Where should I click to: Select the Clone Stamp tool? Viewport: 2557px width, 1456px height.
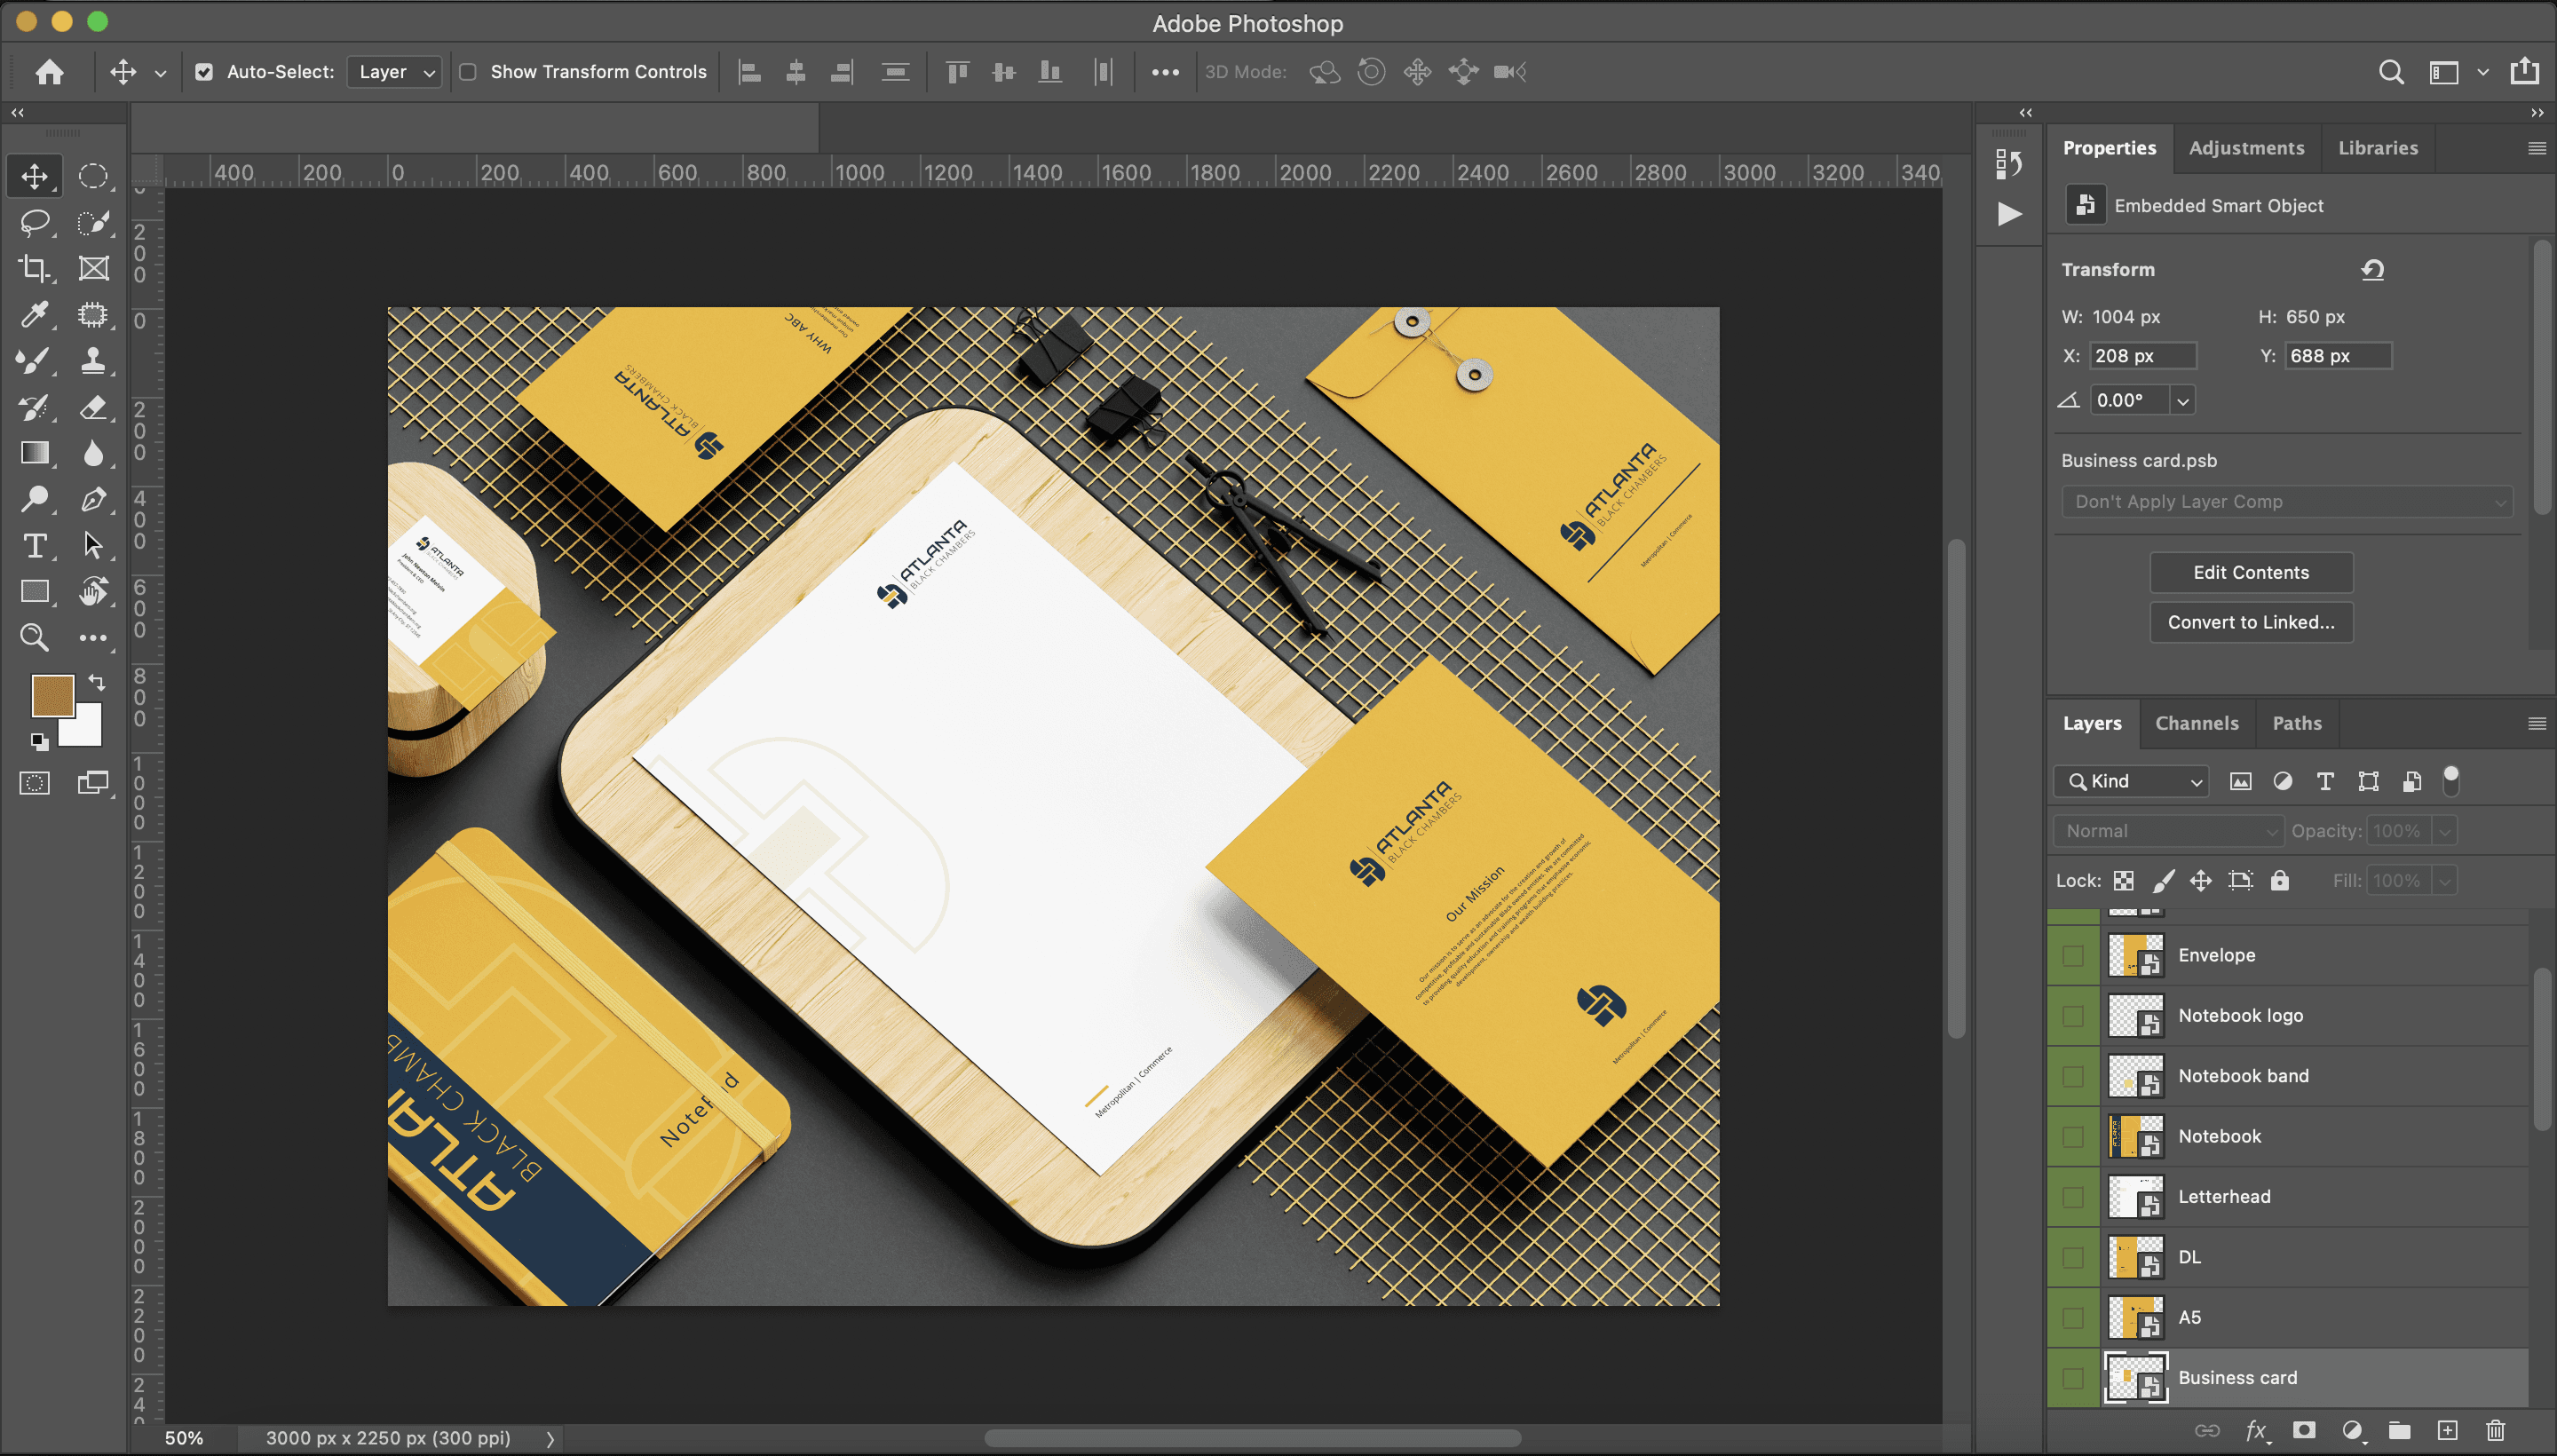pos(93,360)
